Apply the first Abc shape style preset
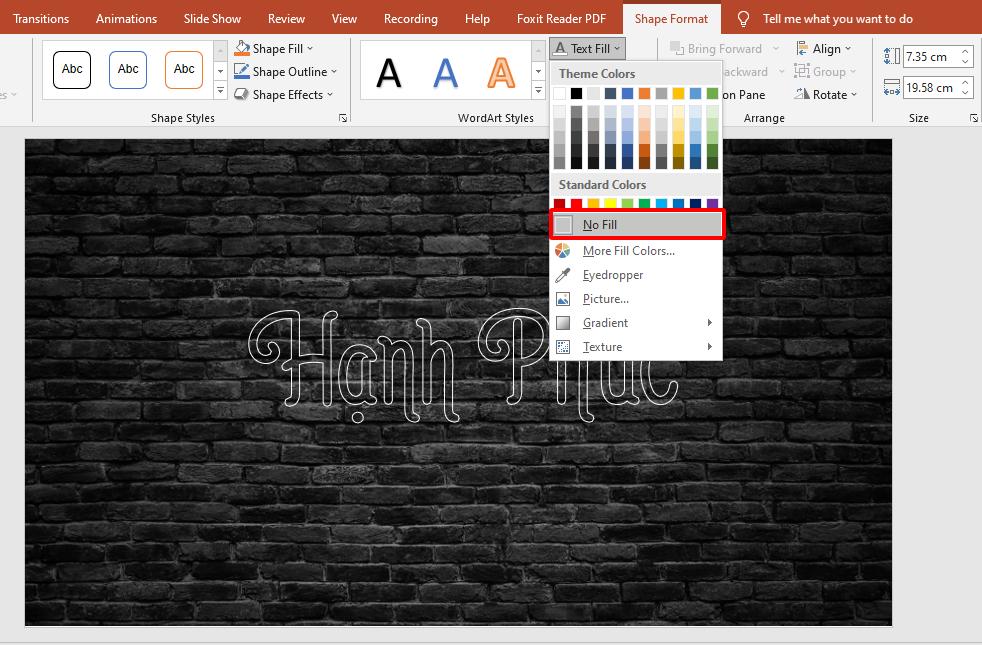 coord(71,69)
